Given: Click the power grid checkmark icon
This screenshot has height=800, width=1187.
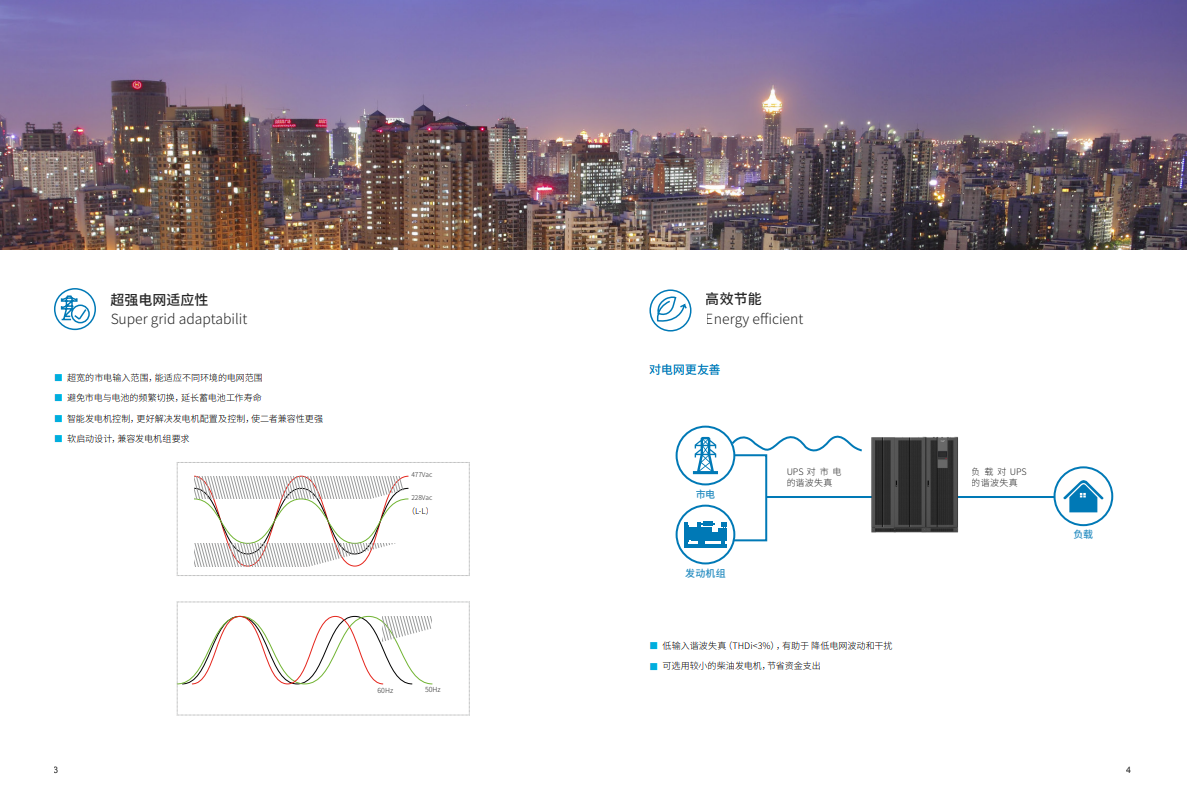Looking at the screenshot, I should point(74,310).
